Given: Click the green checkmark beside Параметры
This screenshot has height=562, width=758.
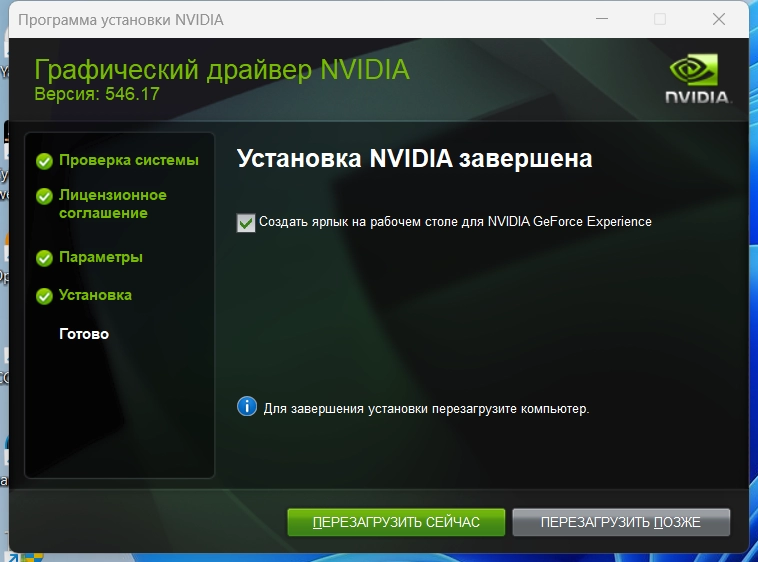Looking at the screenshot, I should click(44, 258).
